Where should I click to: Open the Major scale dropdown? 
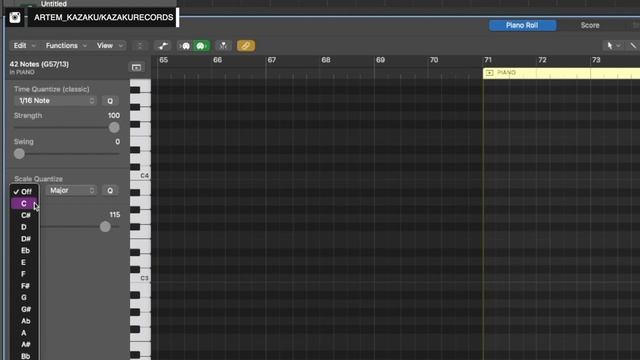click(x=71, y=191)
